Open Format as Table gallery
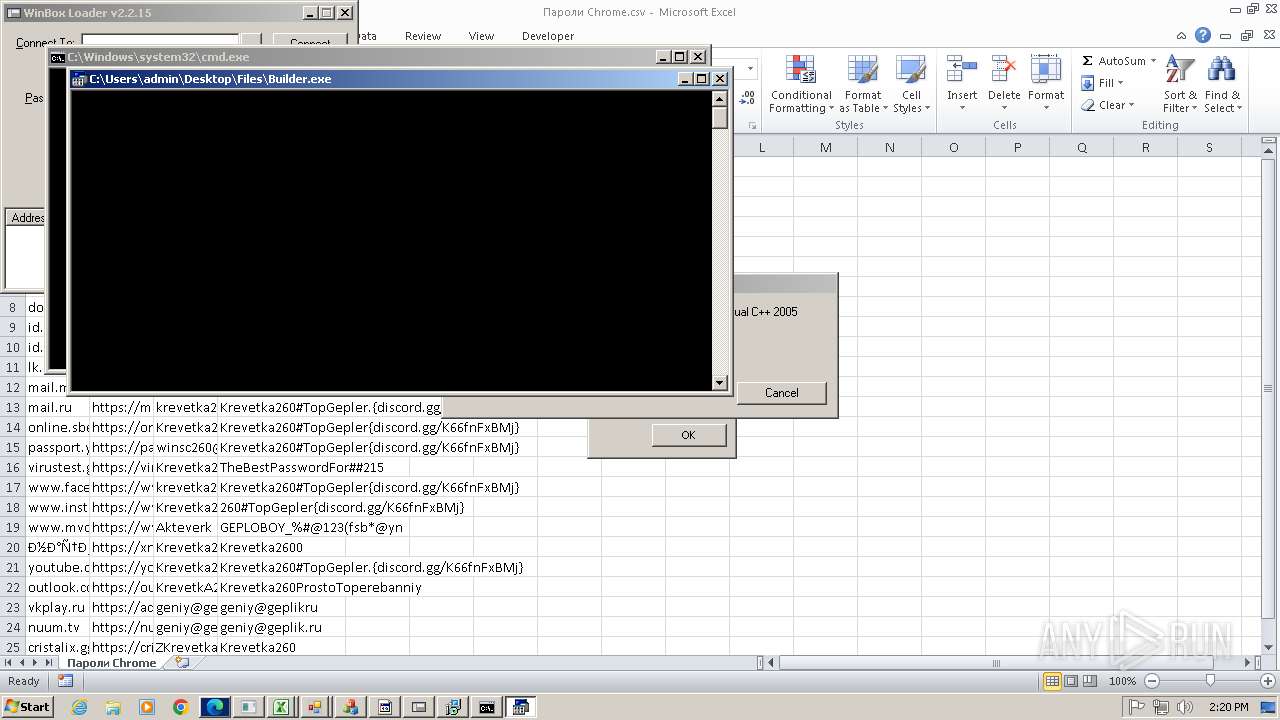Image resolution: width=1280 pixels, height=720 pixels. click(863, 84)
